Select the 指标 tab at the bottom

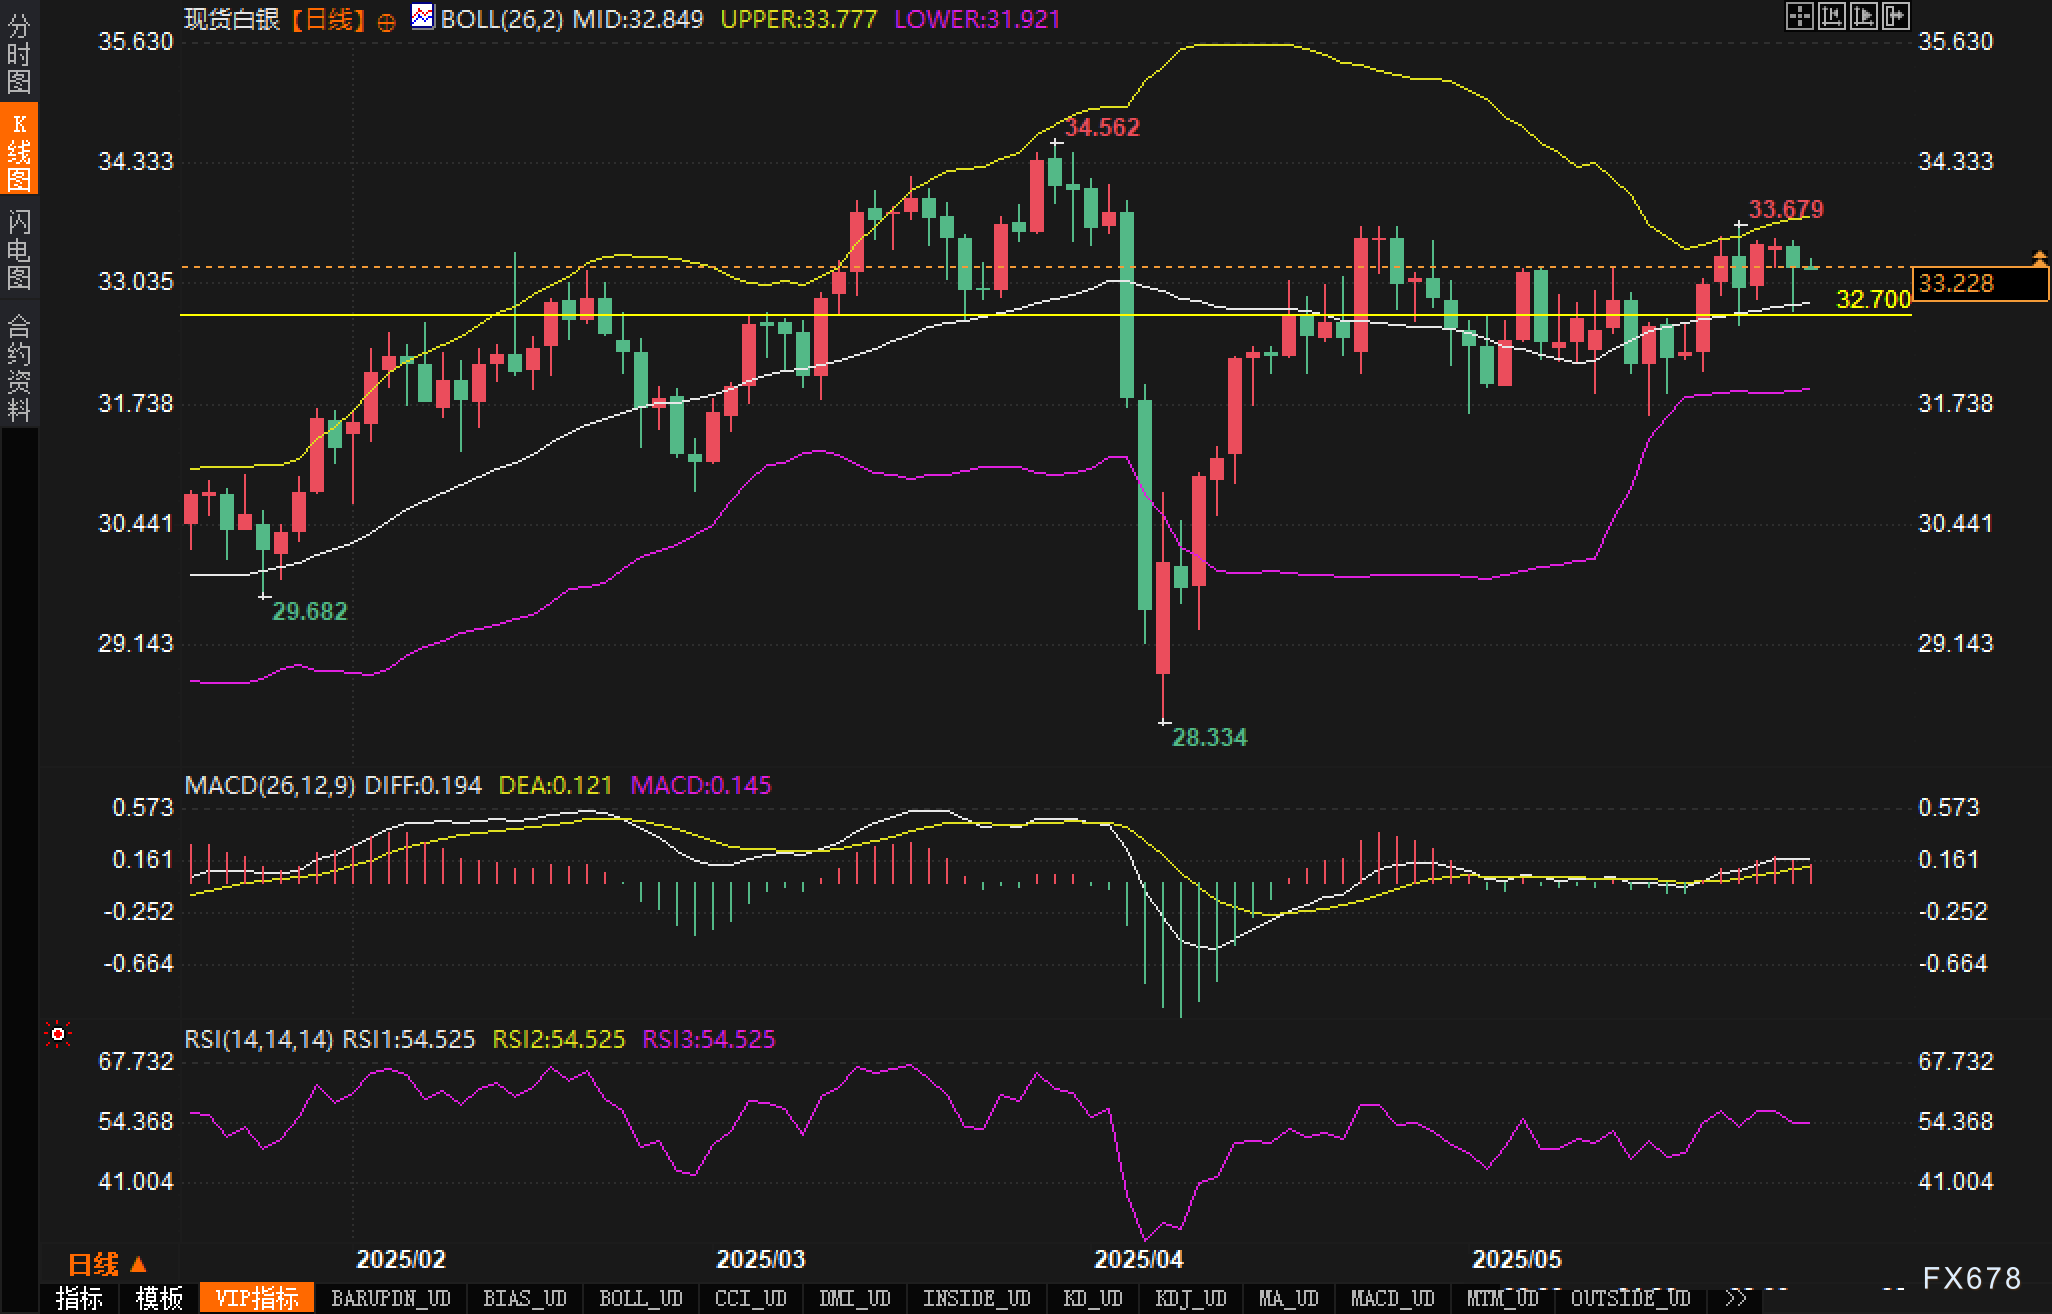(x=80, y=1298)
